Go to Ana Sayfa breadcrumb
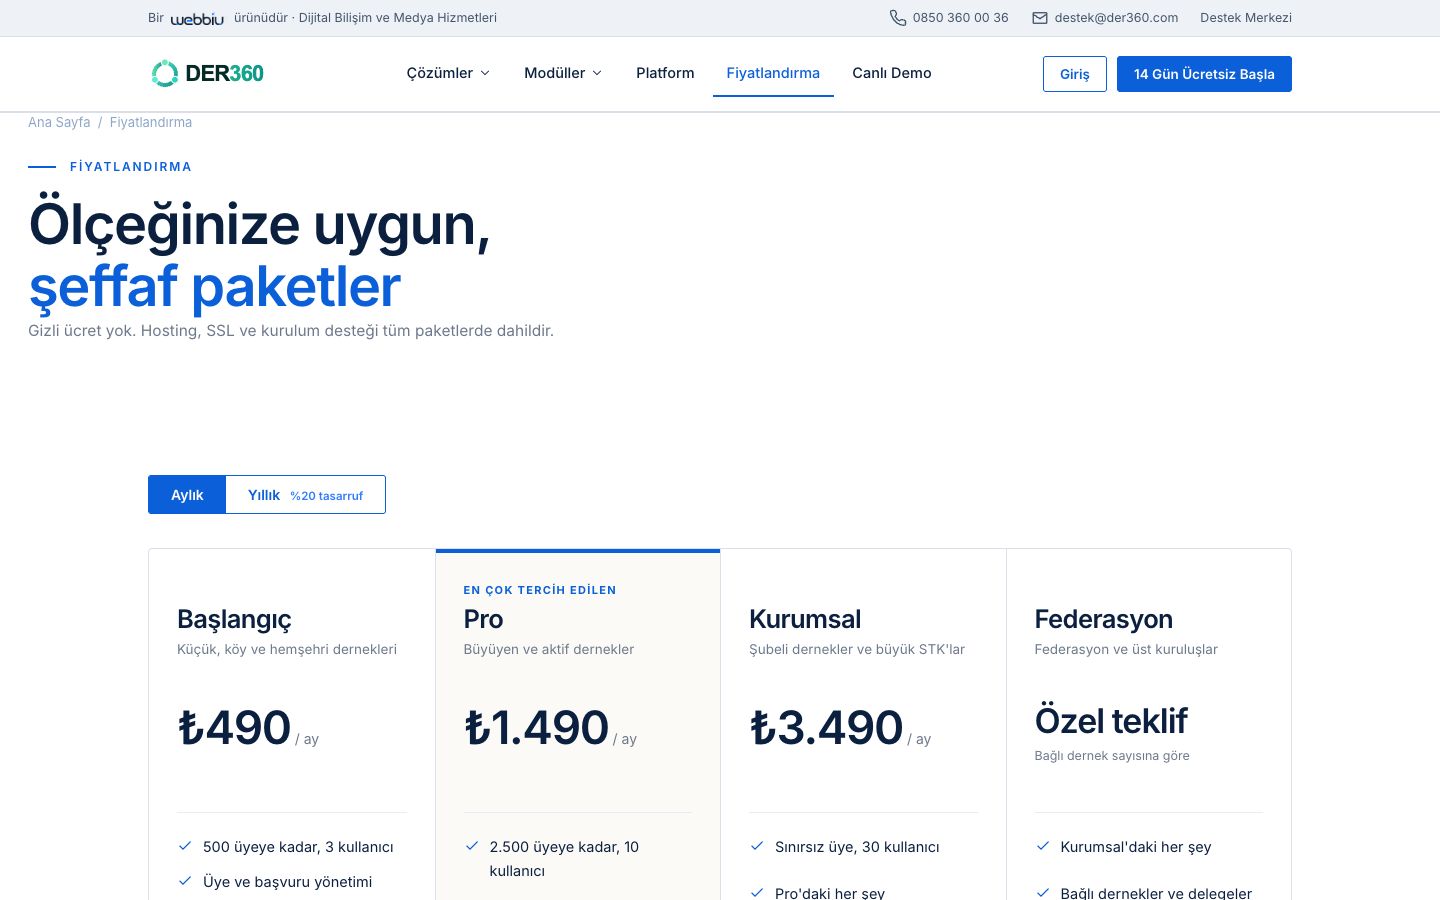The width and height of the screenshot is (1440, 900). [x=59, y=122]
